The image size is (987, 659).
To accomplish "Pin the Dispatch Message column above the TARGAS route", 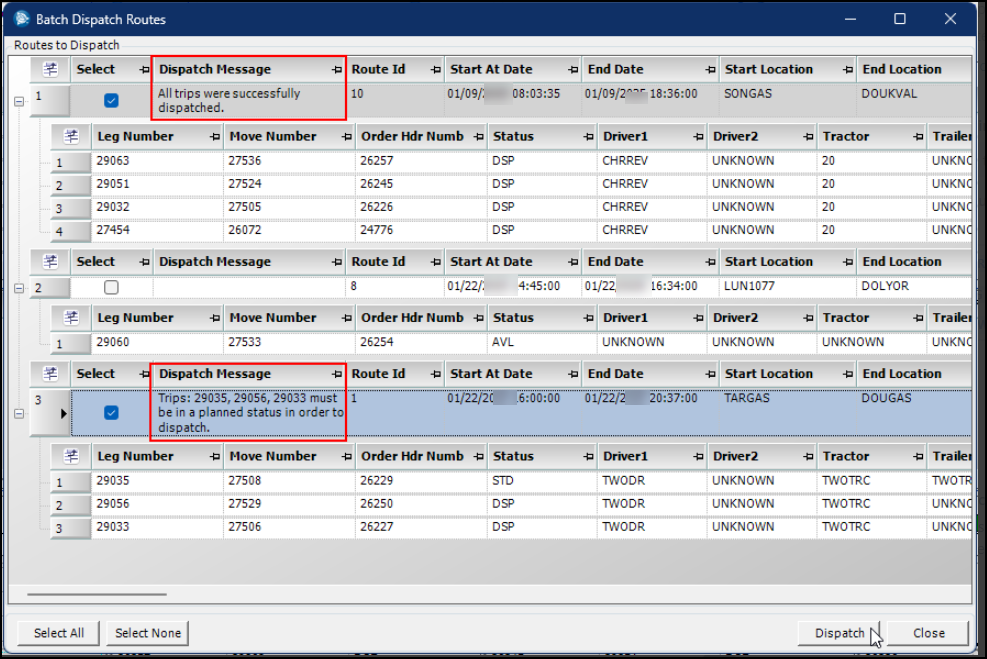I will click(x=337, y=375).
